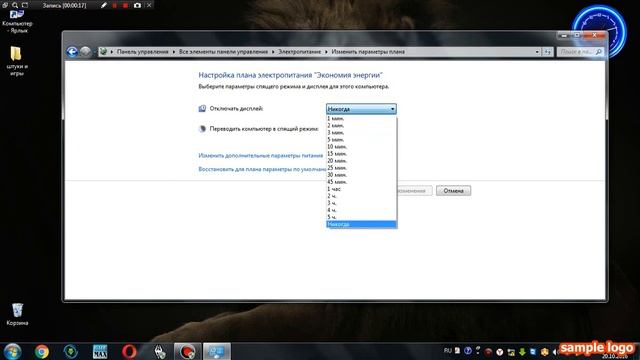
Task: Go to Все элементы панели управления in the breadcrumb
Action: [223, 52]
